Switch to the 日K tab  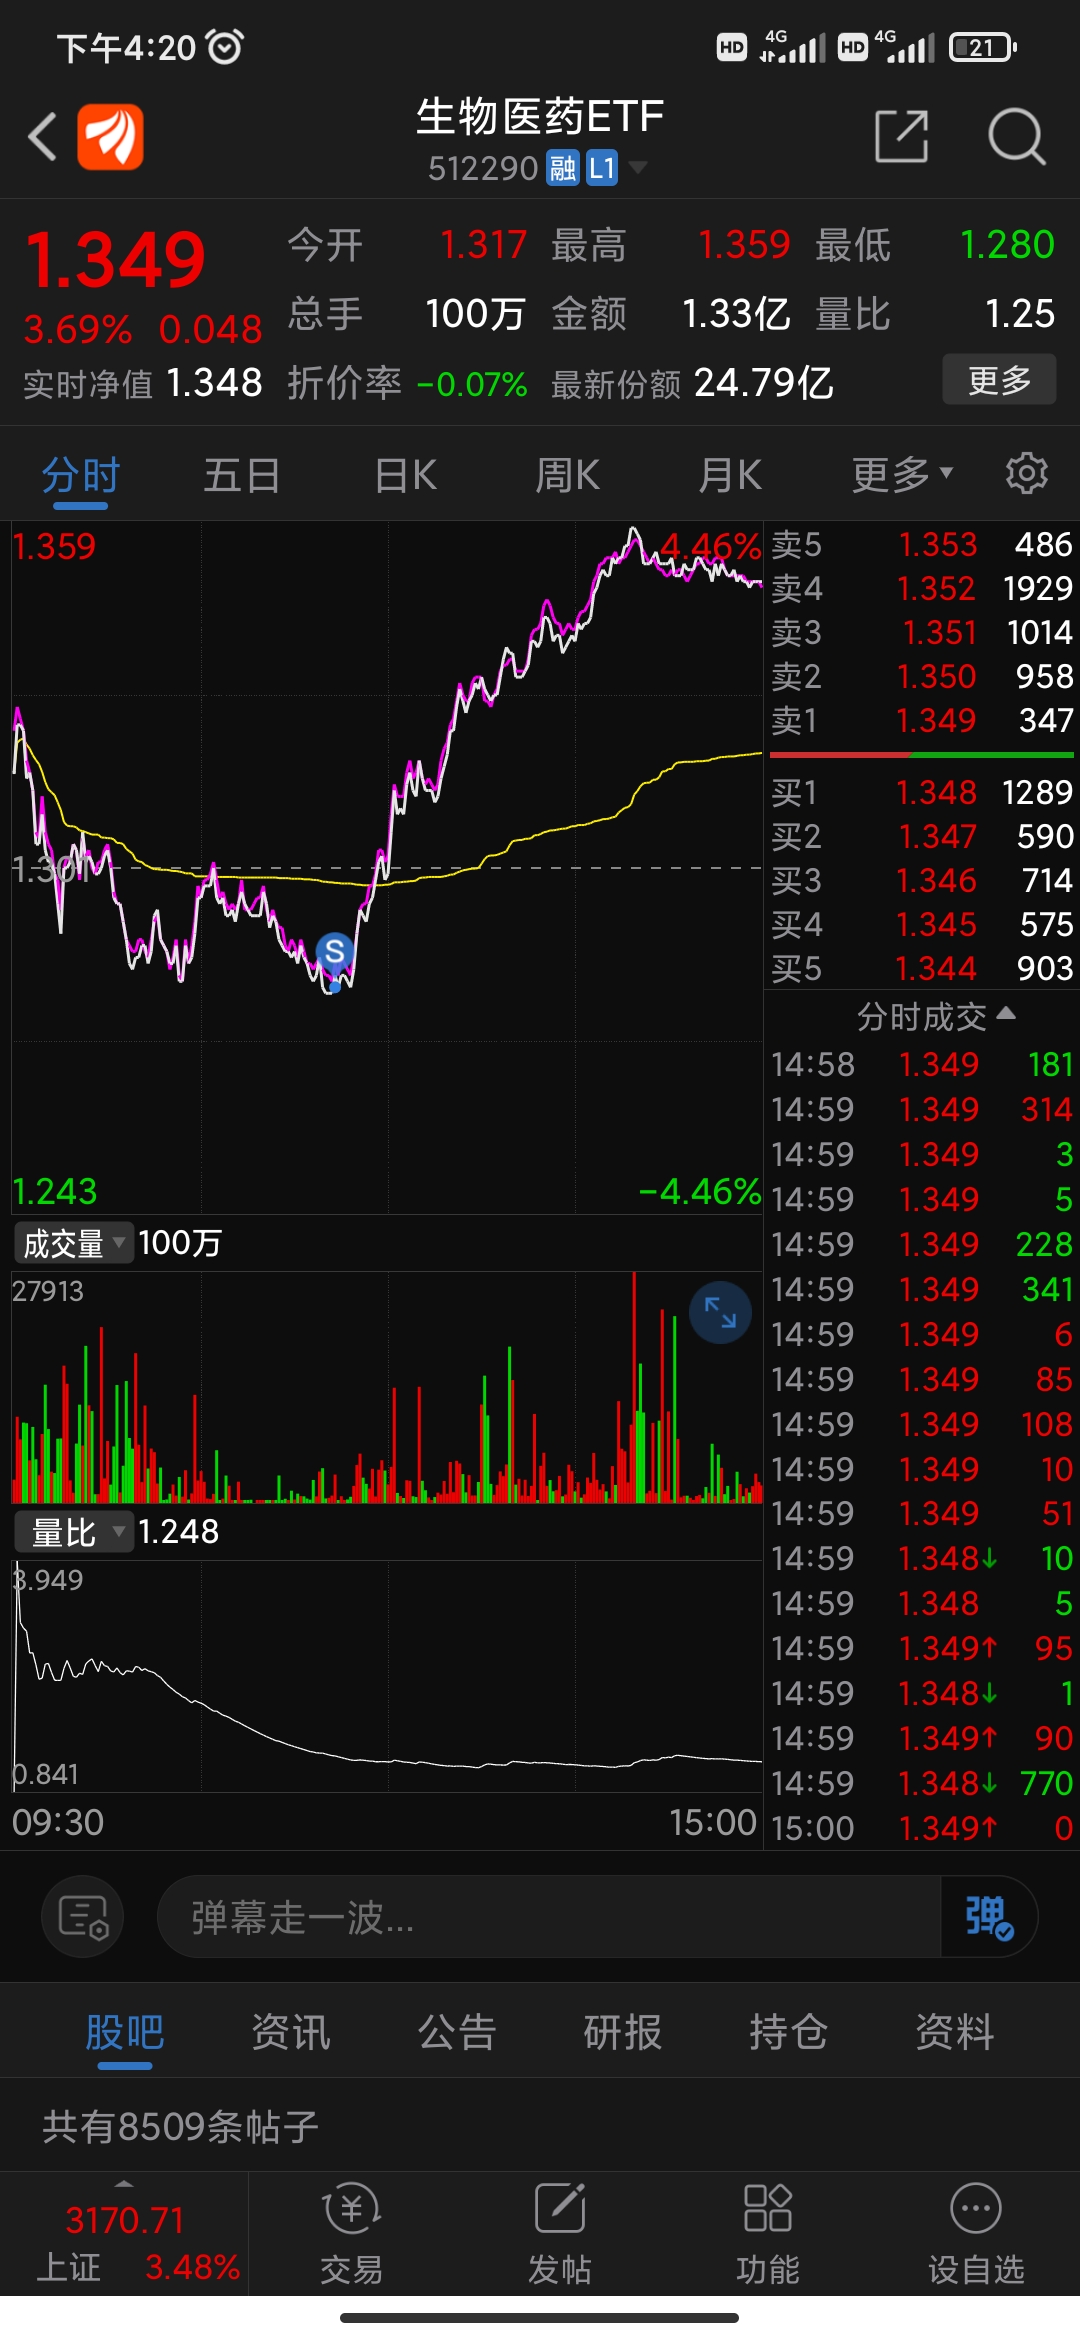(x=406, y=475)
